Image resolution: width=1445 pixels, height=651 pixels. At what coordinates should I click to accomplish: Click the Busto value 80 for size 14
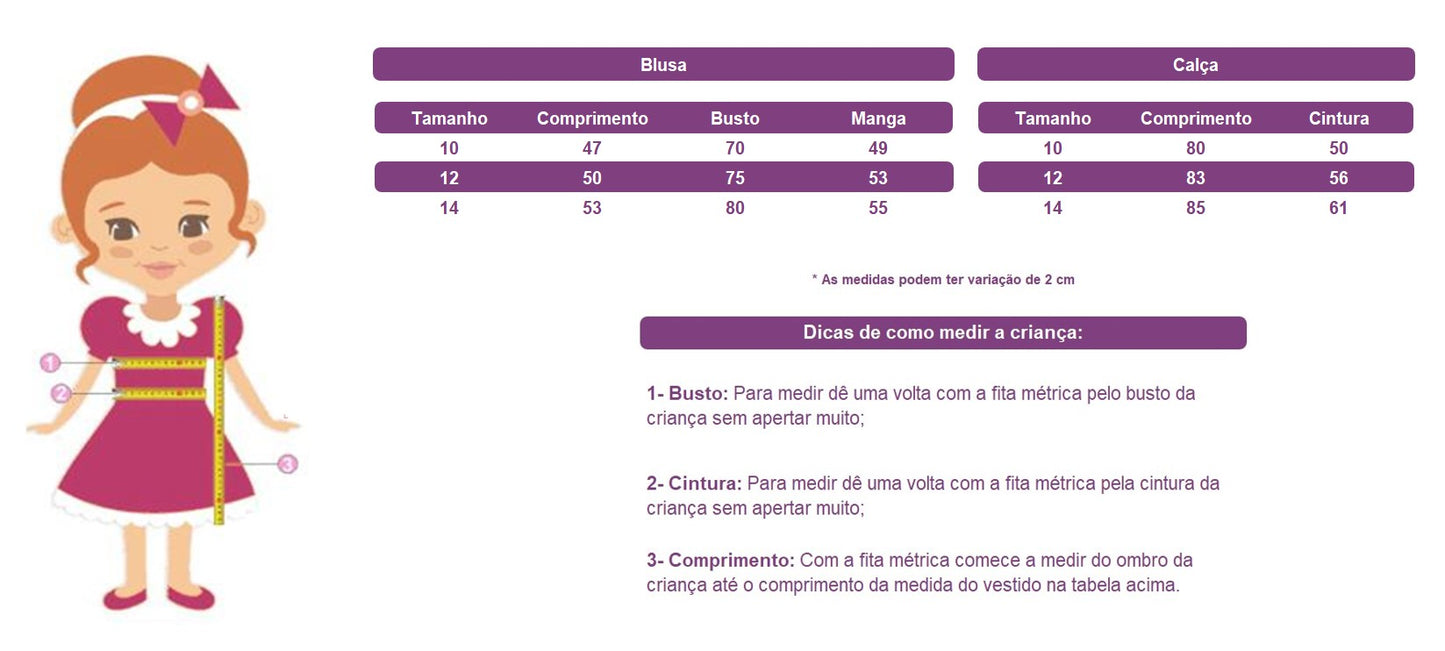click(x=735, y=208)
